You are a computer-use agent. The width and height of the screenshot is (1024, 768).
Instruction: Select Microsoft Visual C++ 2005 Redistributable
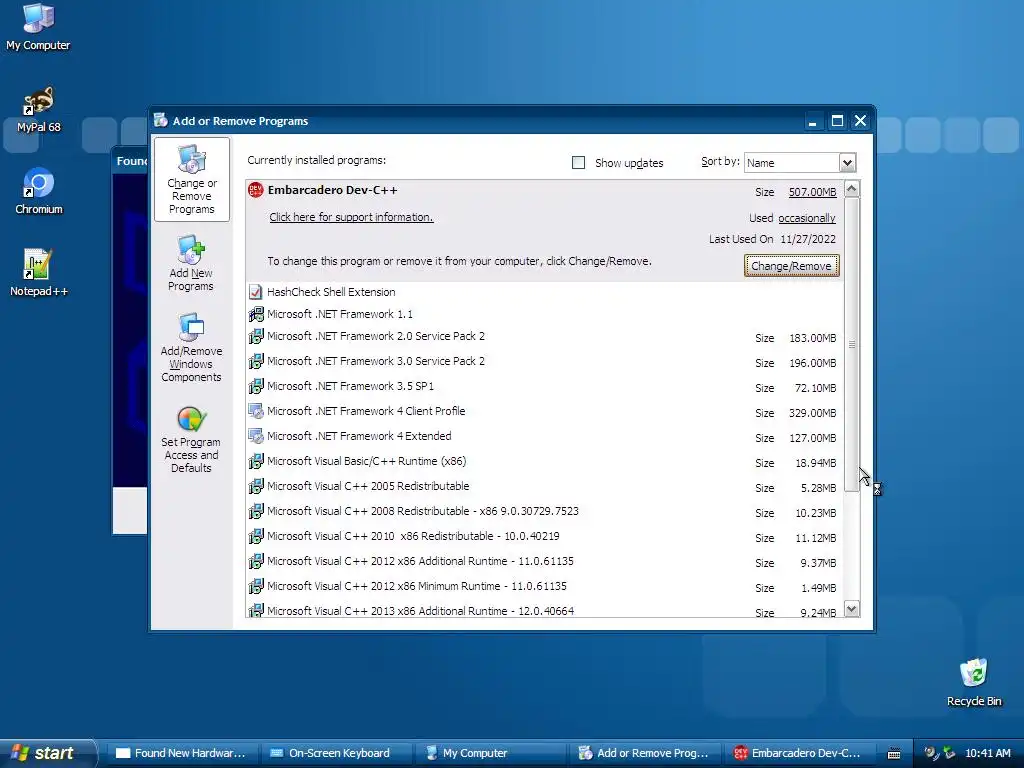click(x=545, y=487)
